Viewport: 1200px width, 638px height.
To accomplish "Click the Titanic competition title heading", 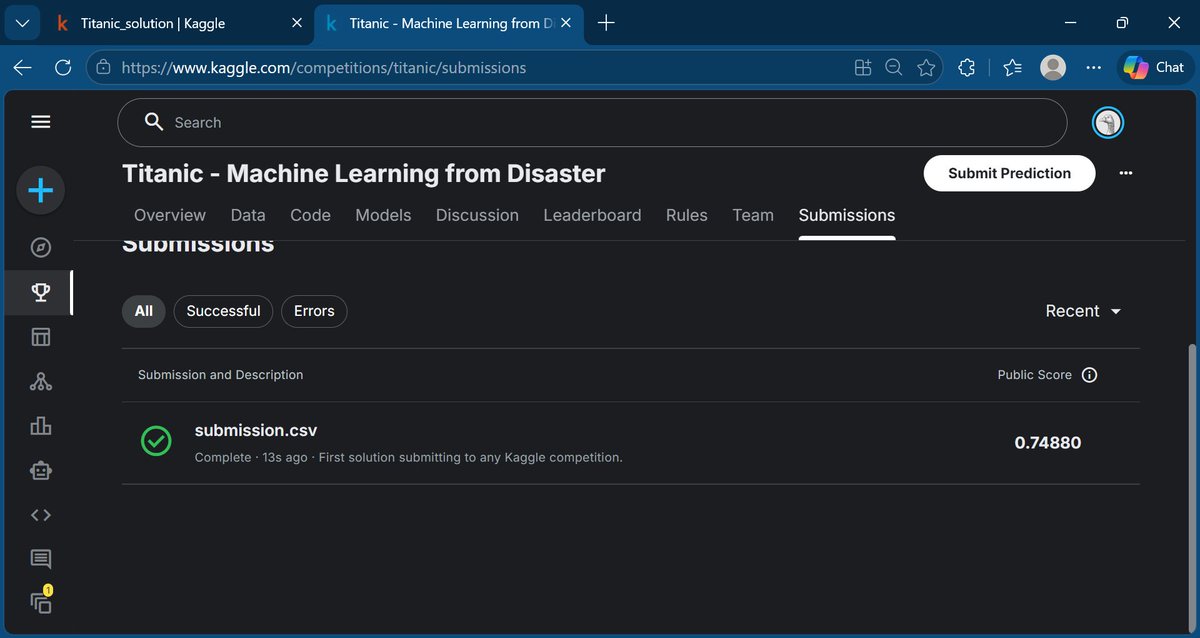I will click(364, 173).
